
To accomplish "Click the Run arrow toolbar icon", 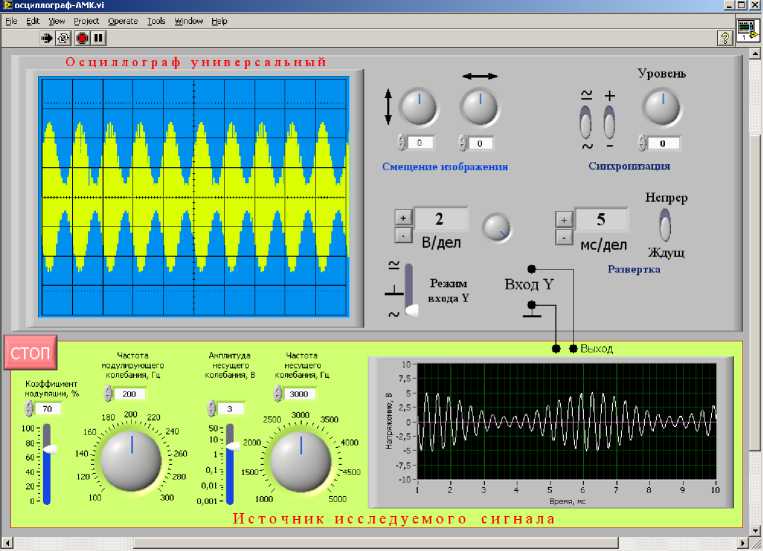I will (x=46, y=38).
